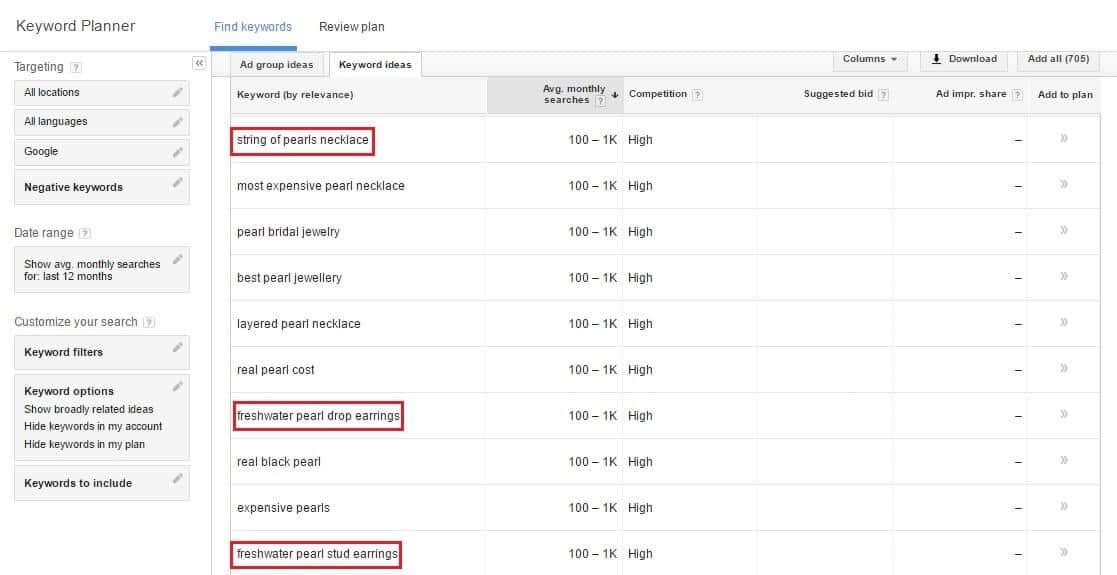Click pencil icon for Negative keywords
The image size is (1117, 575).
[x=177, y=182]
